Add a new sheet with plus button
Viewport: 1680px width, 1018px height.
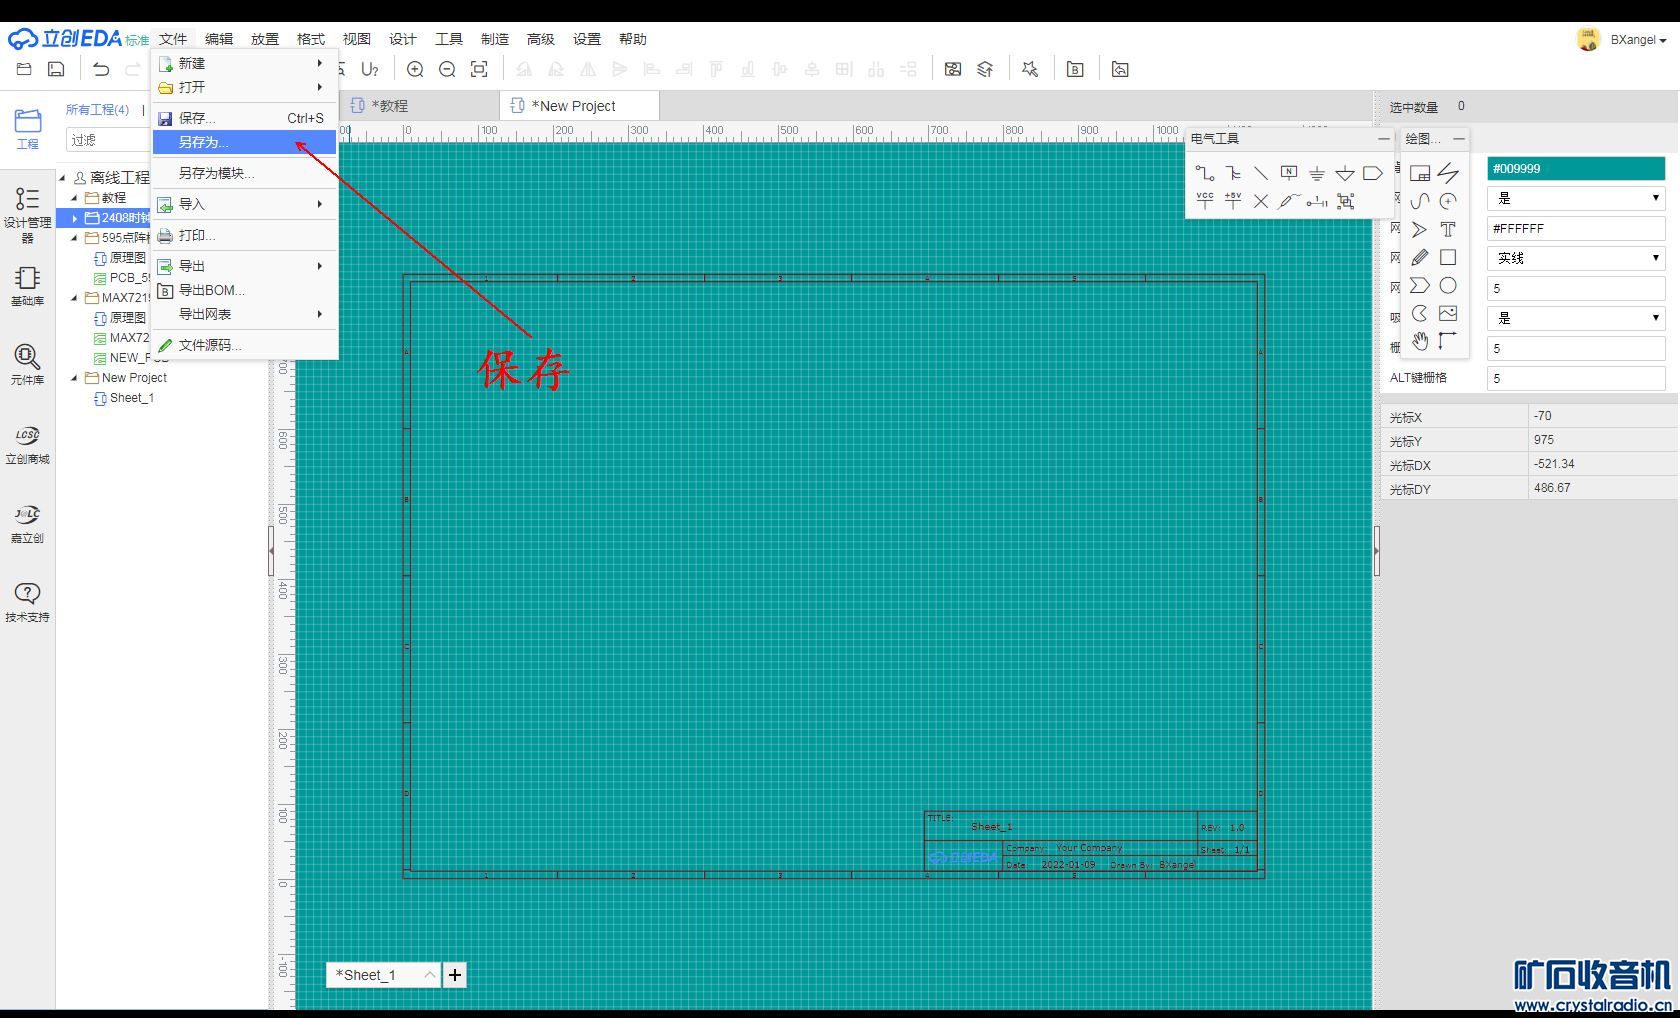455,975
